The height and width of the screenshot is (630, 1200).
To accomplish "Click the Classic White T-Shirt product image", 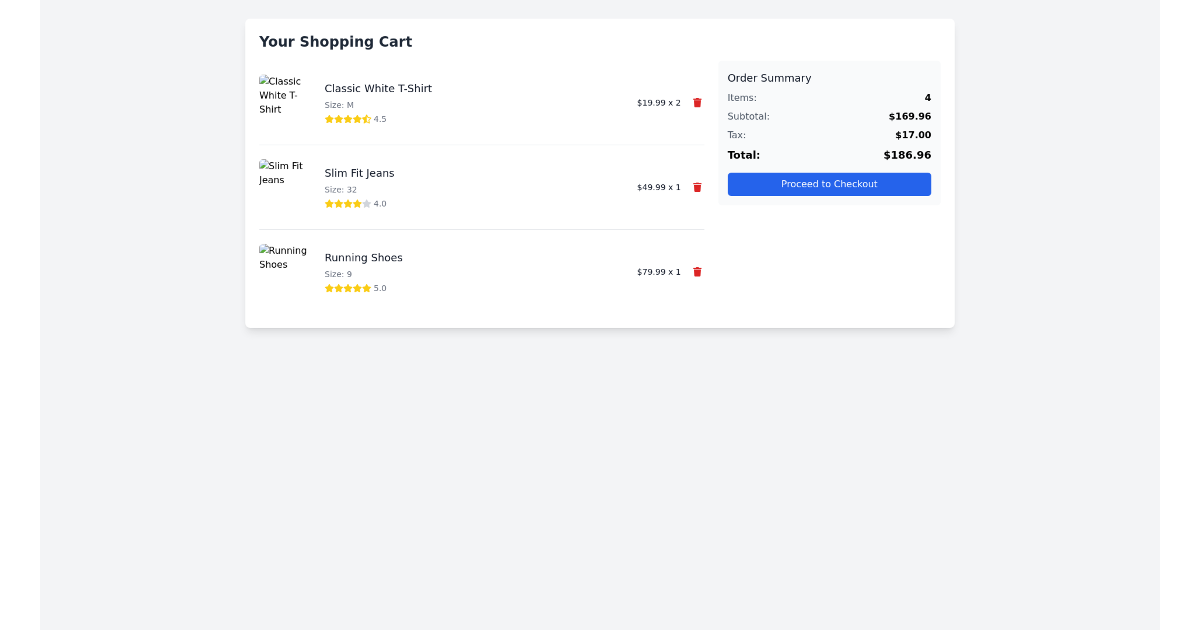I will tap(283, 95).
